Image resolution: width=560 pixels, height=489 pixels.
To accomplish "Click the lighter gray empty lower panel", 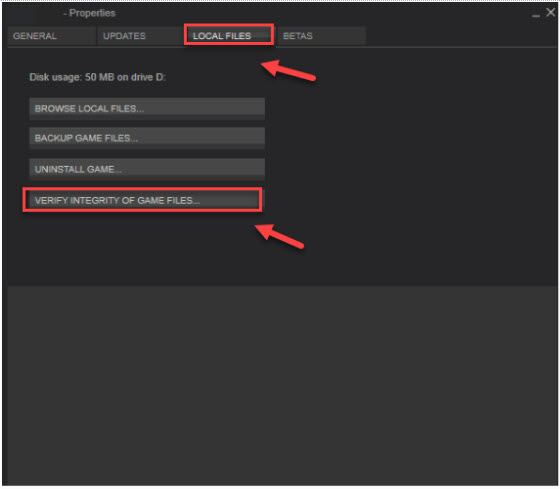I will click(282, 385).
